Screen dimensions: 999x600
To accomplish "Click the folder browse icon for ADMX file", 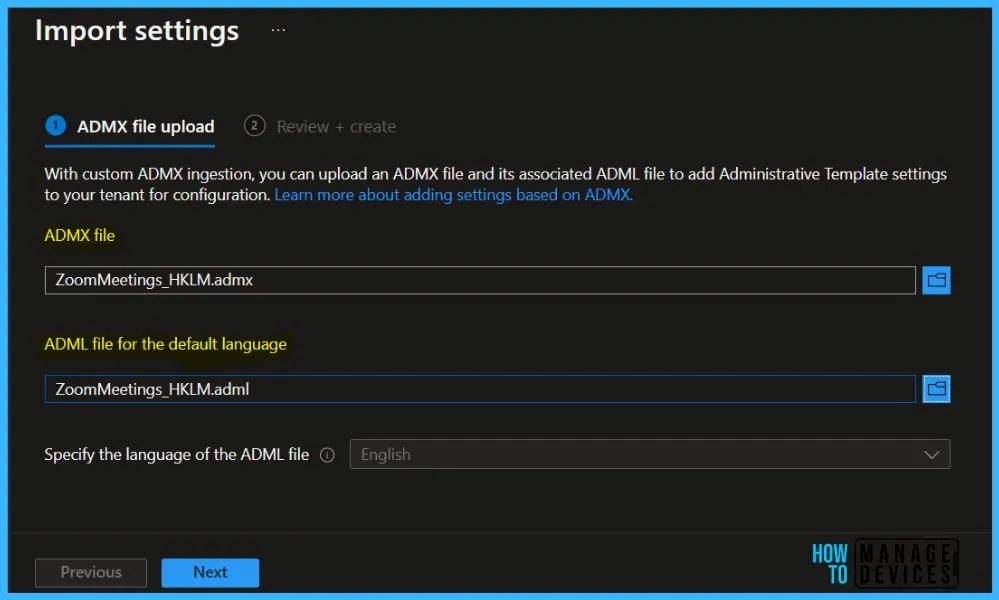I will [x=936, y=281].
